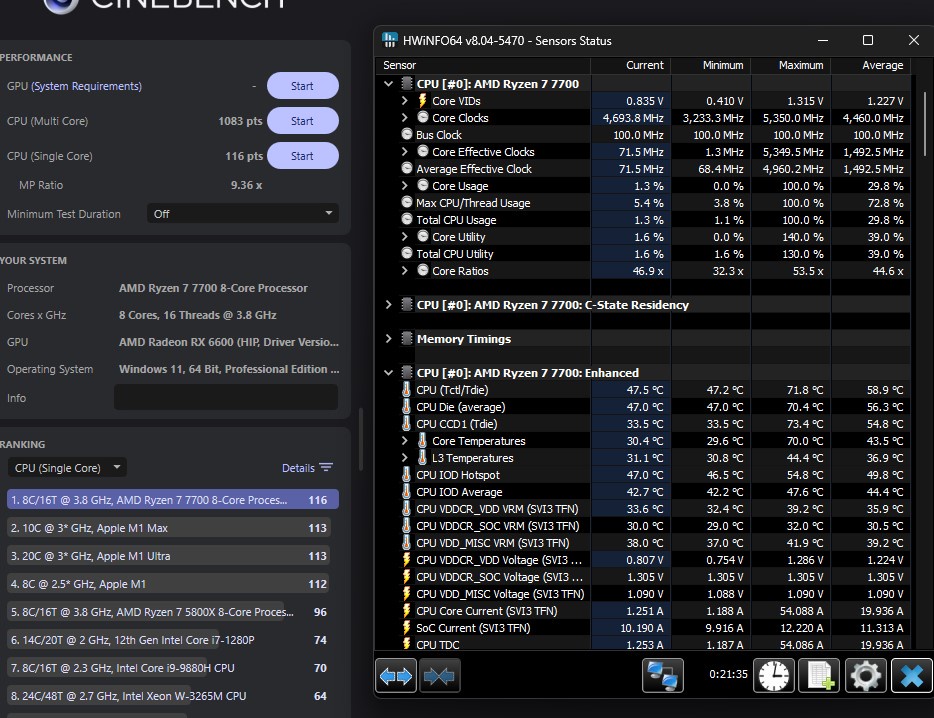Click HWiNFO shrink-columns arrows icon
The image size is (934, 718).
[439, 676]
